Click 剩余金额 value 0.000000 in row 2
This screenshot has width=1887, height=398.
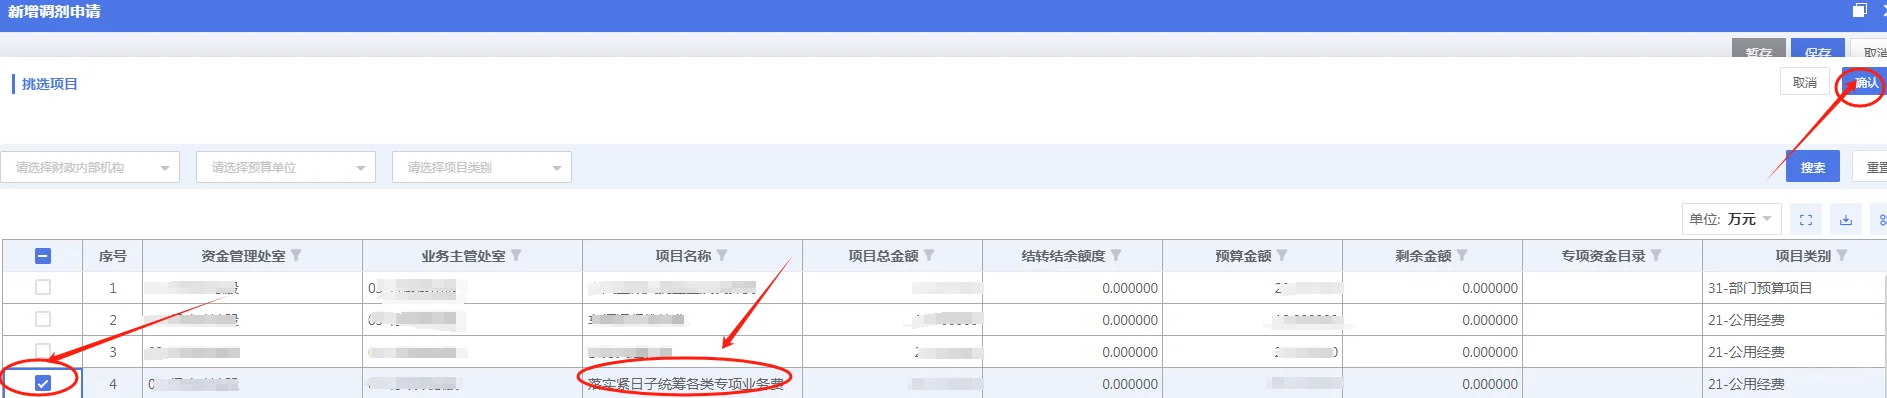1490,320
